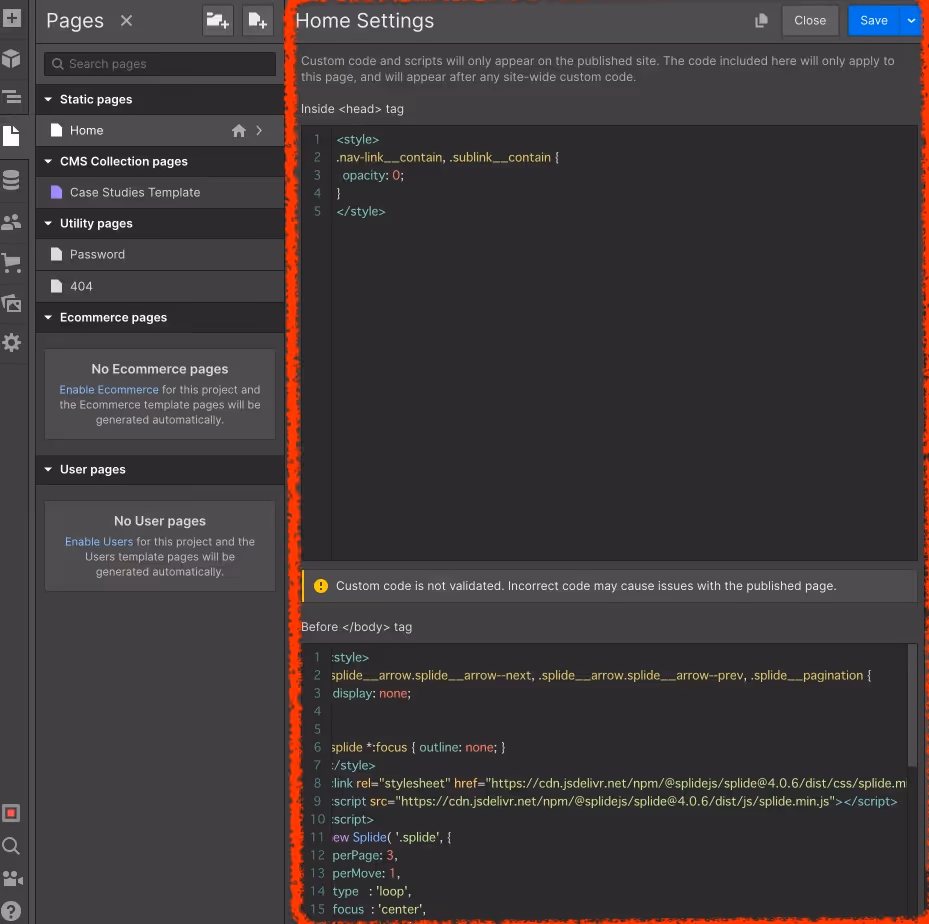This screenshot has height=924, width=929.
Task: Collapse the Utility pages section
Action: [48, 224]
